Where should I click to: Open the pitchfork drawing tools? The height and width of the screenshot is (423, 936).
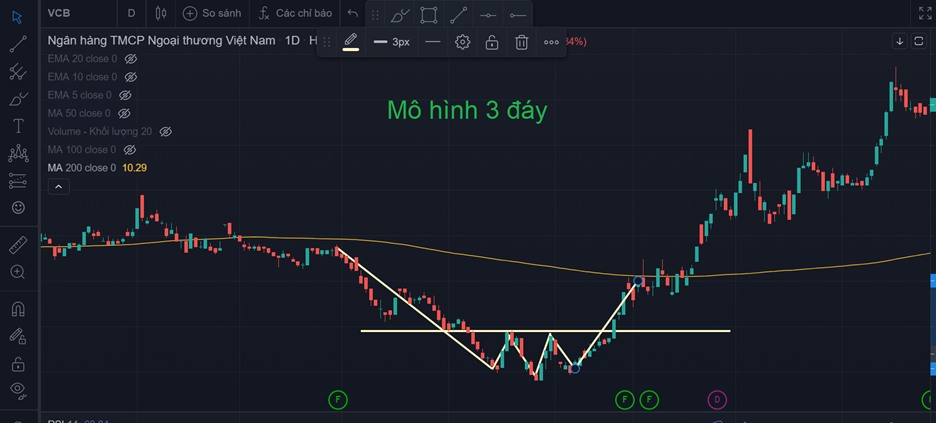pyautogui.click(x=18, y=72)
